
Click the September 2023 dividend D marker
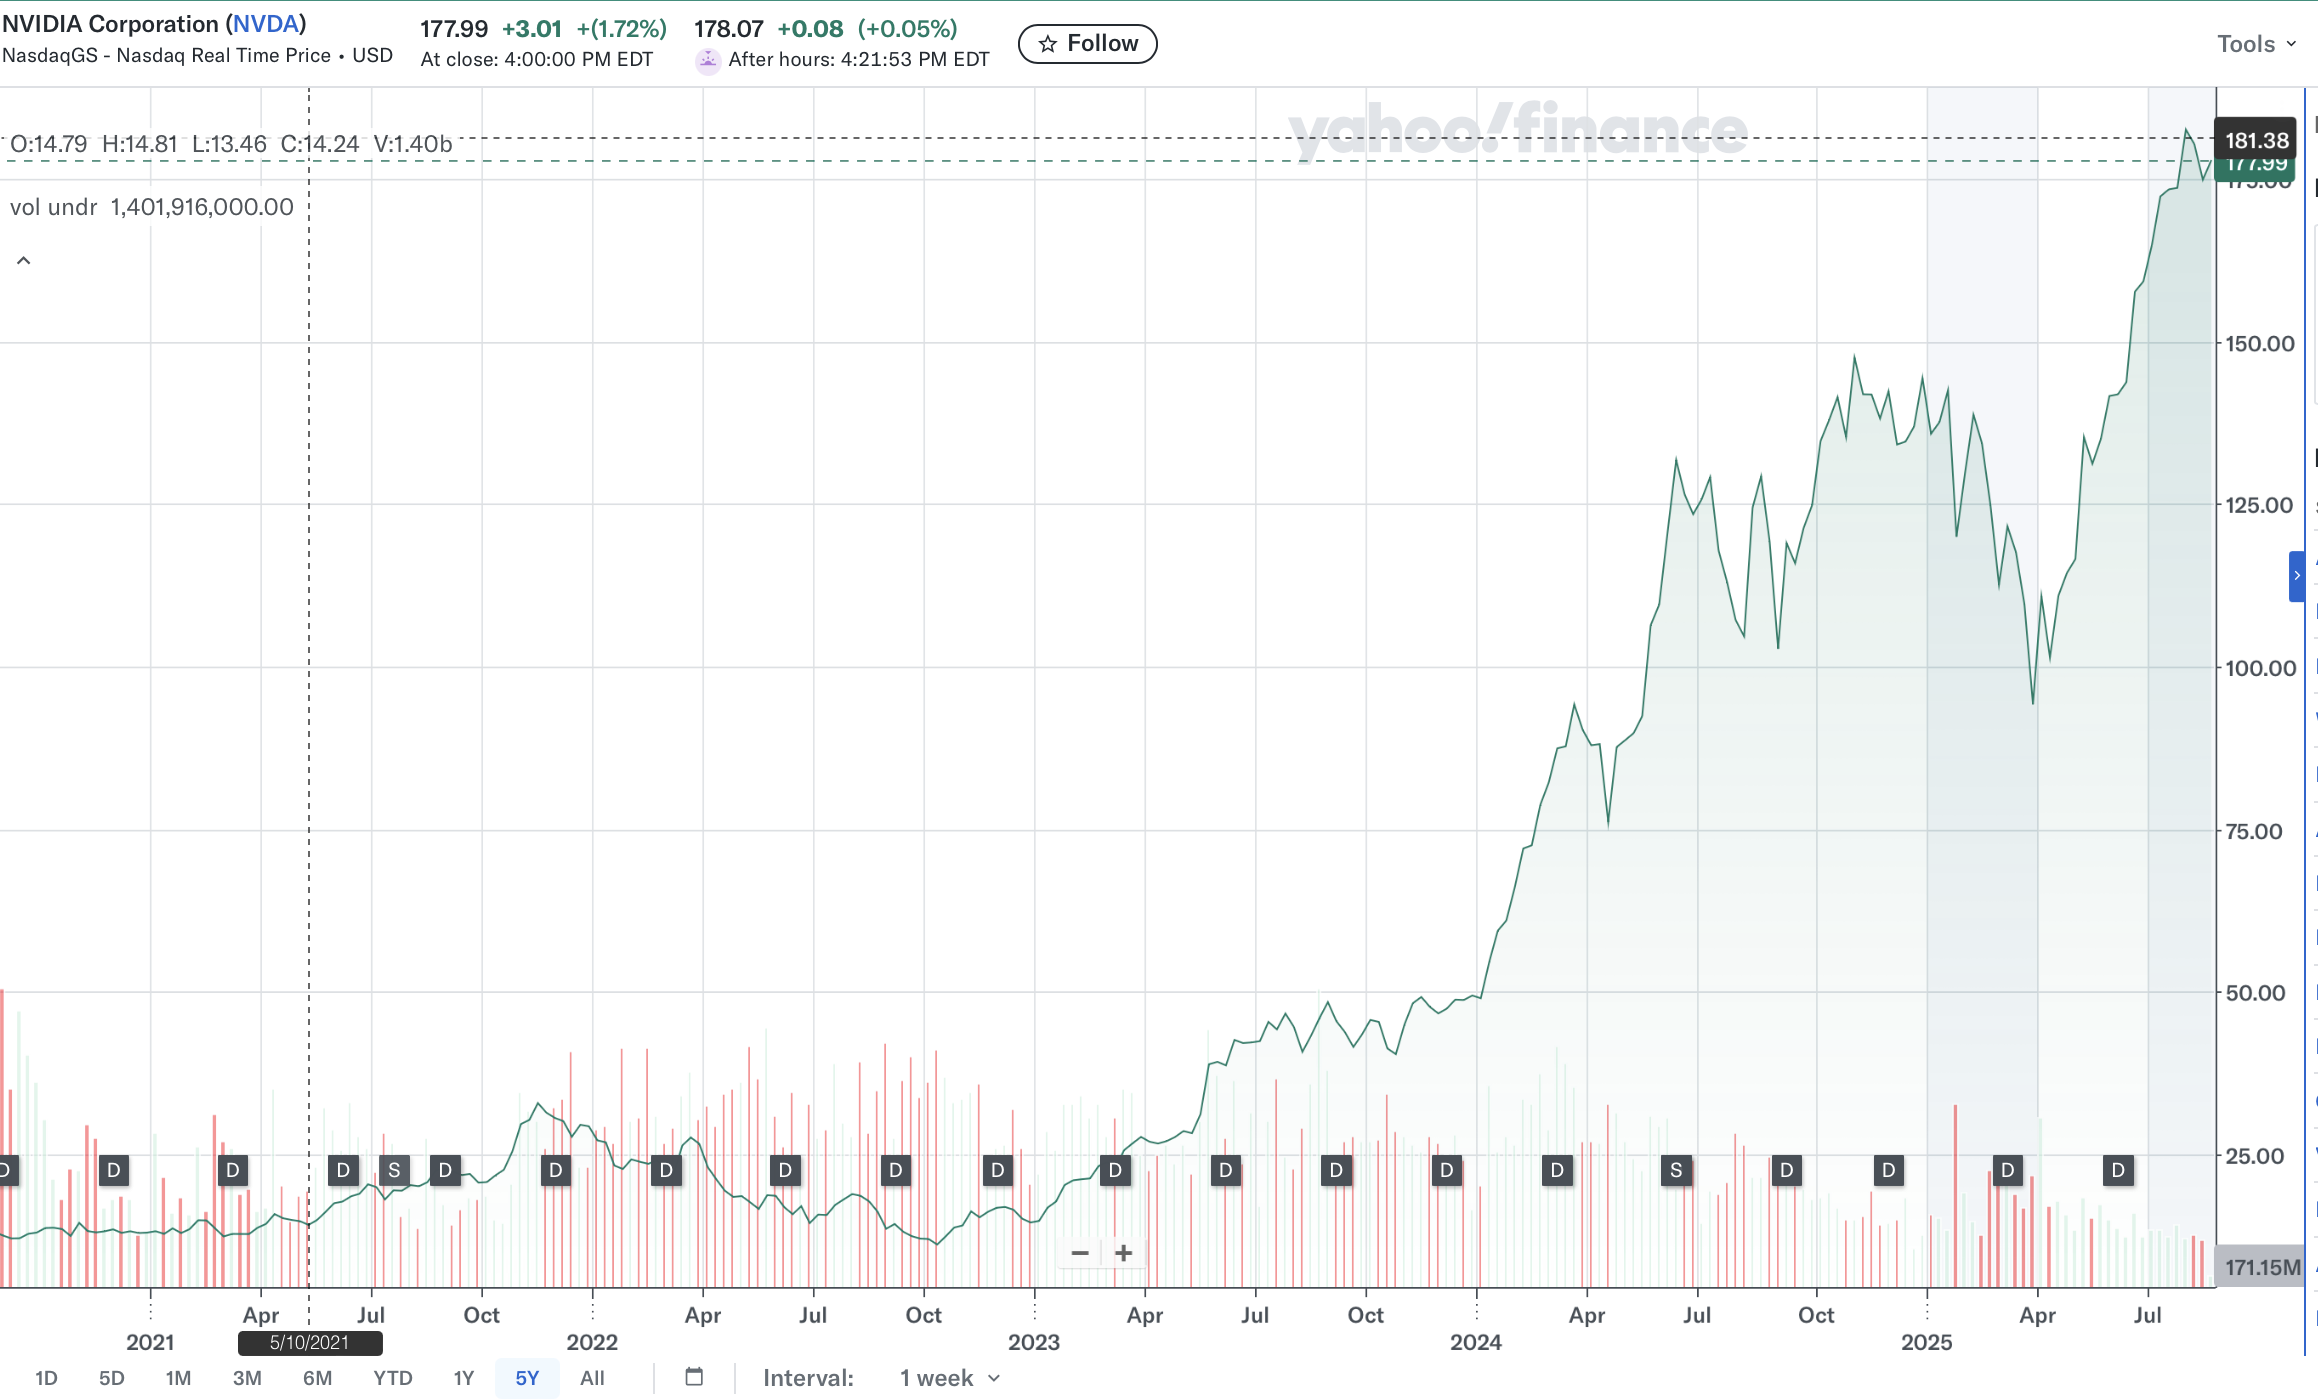click(1336, 1170)
